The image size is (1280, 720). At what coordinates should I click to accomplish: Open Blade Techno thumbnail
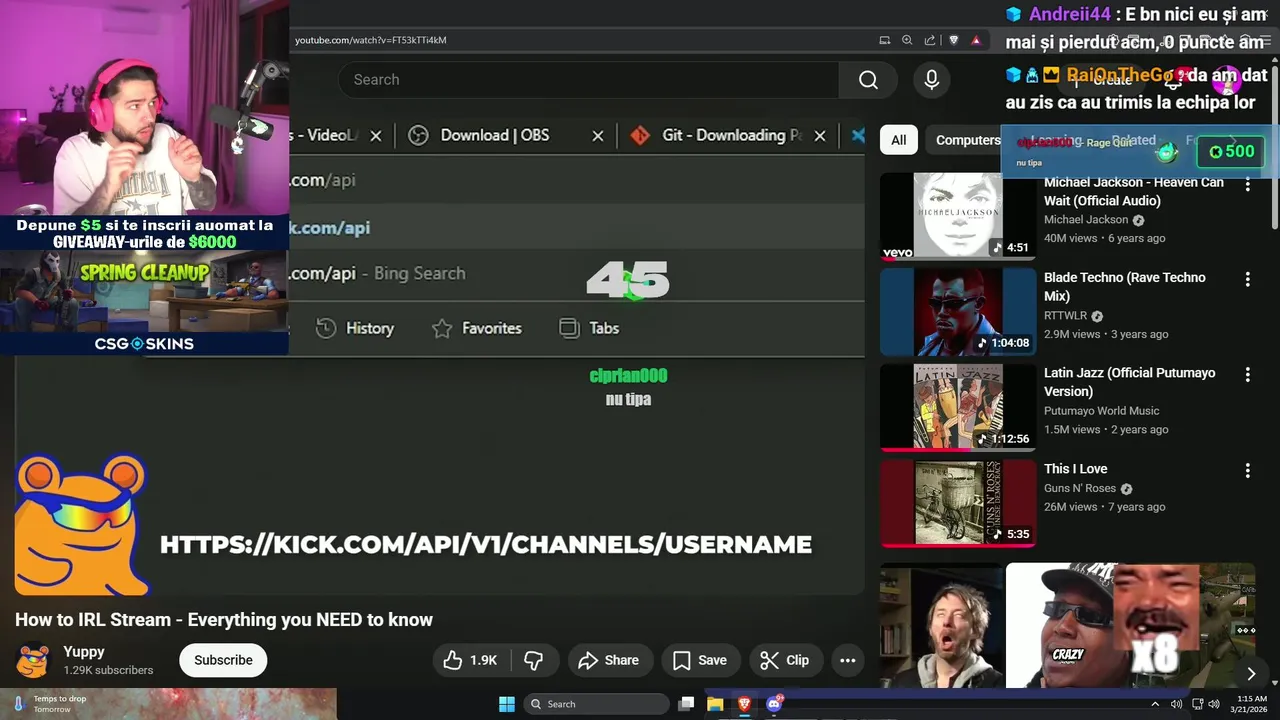click(x=958, y=312)
